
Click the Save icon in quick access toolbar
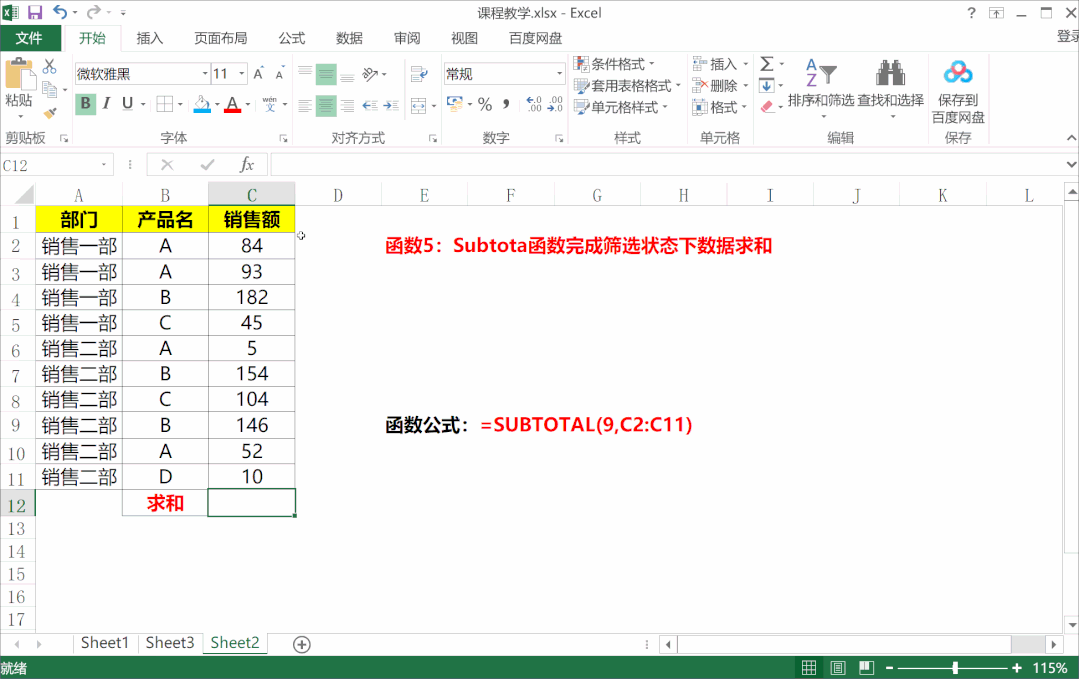tap(34, 12)
